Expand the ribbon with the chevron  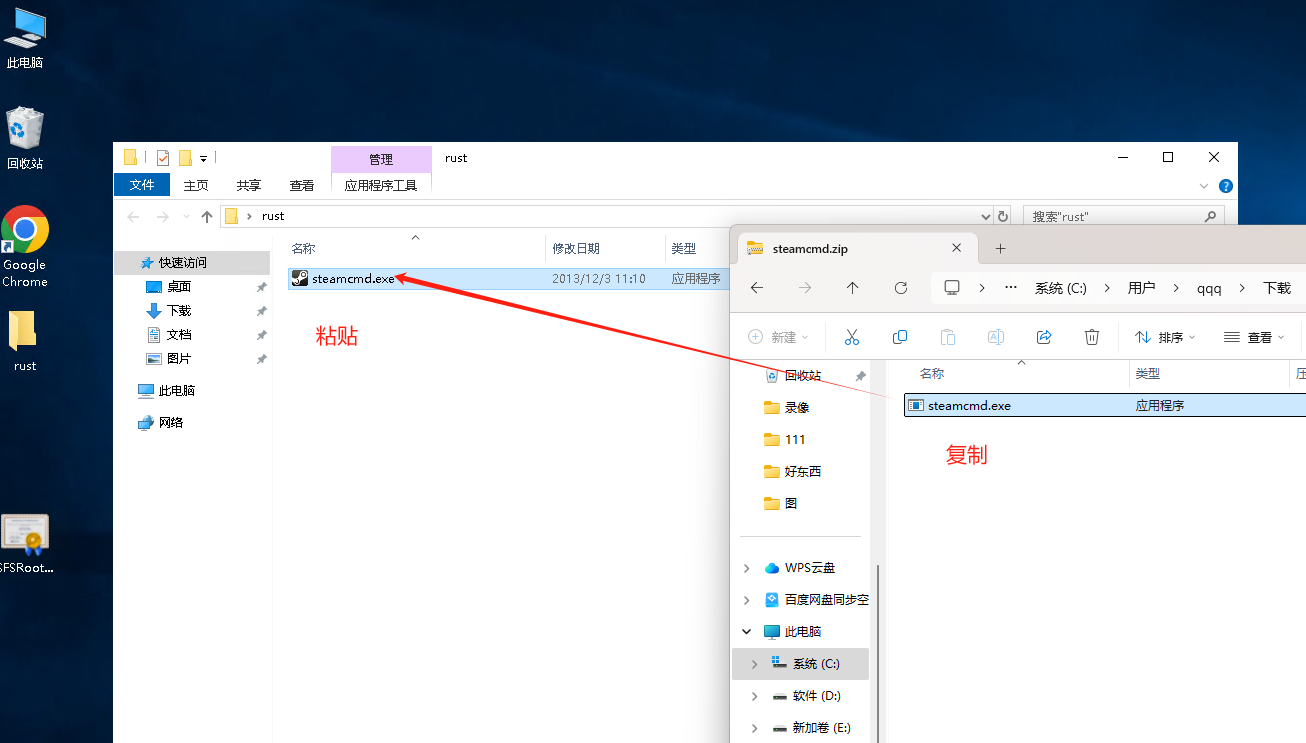point(1204,186)
